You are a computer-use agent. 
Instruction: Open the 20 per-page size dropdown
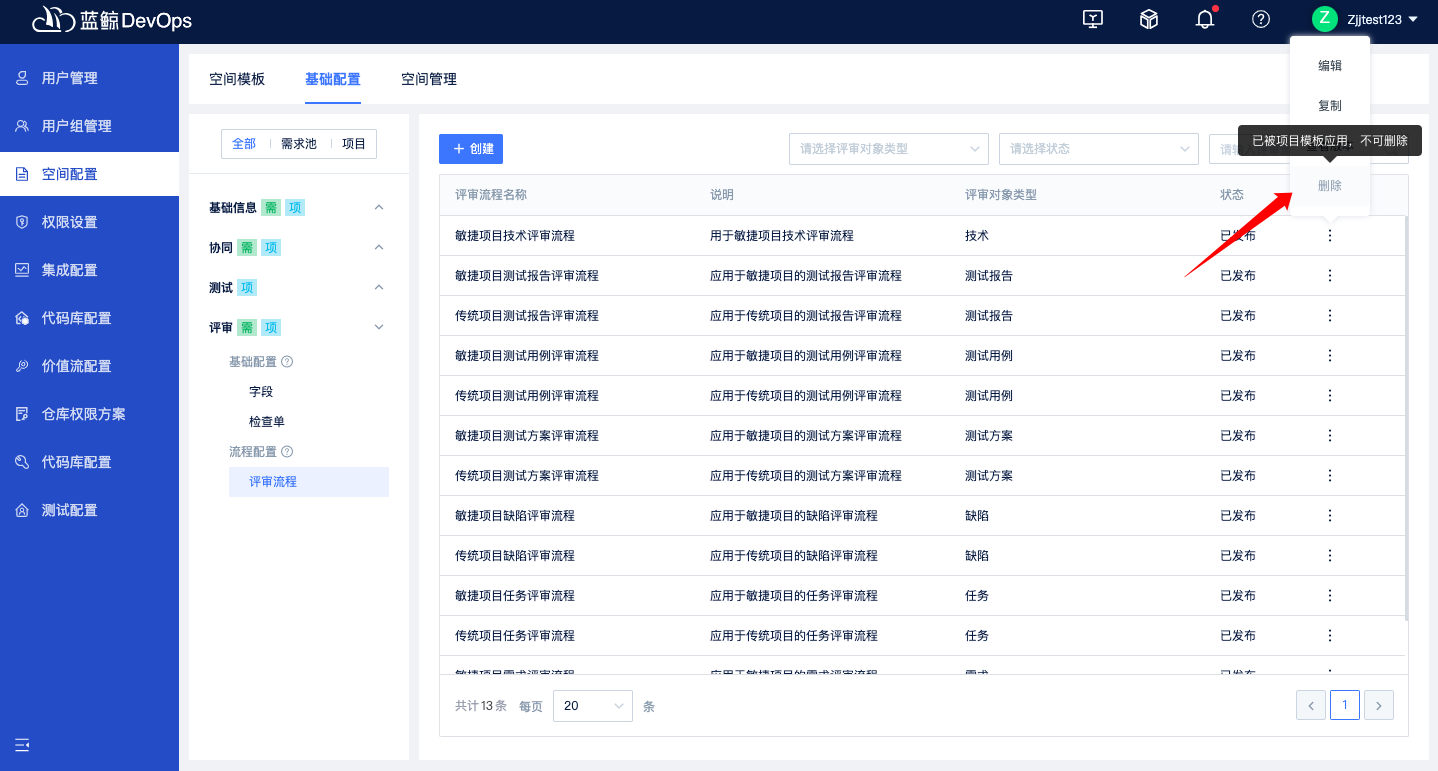593,706
